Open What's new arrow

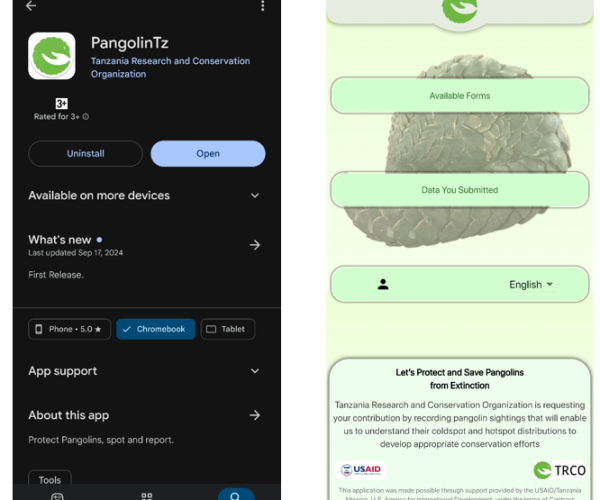tap(255, 245)
